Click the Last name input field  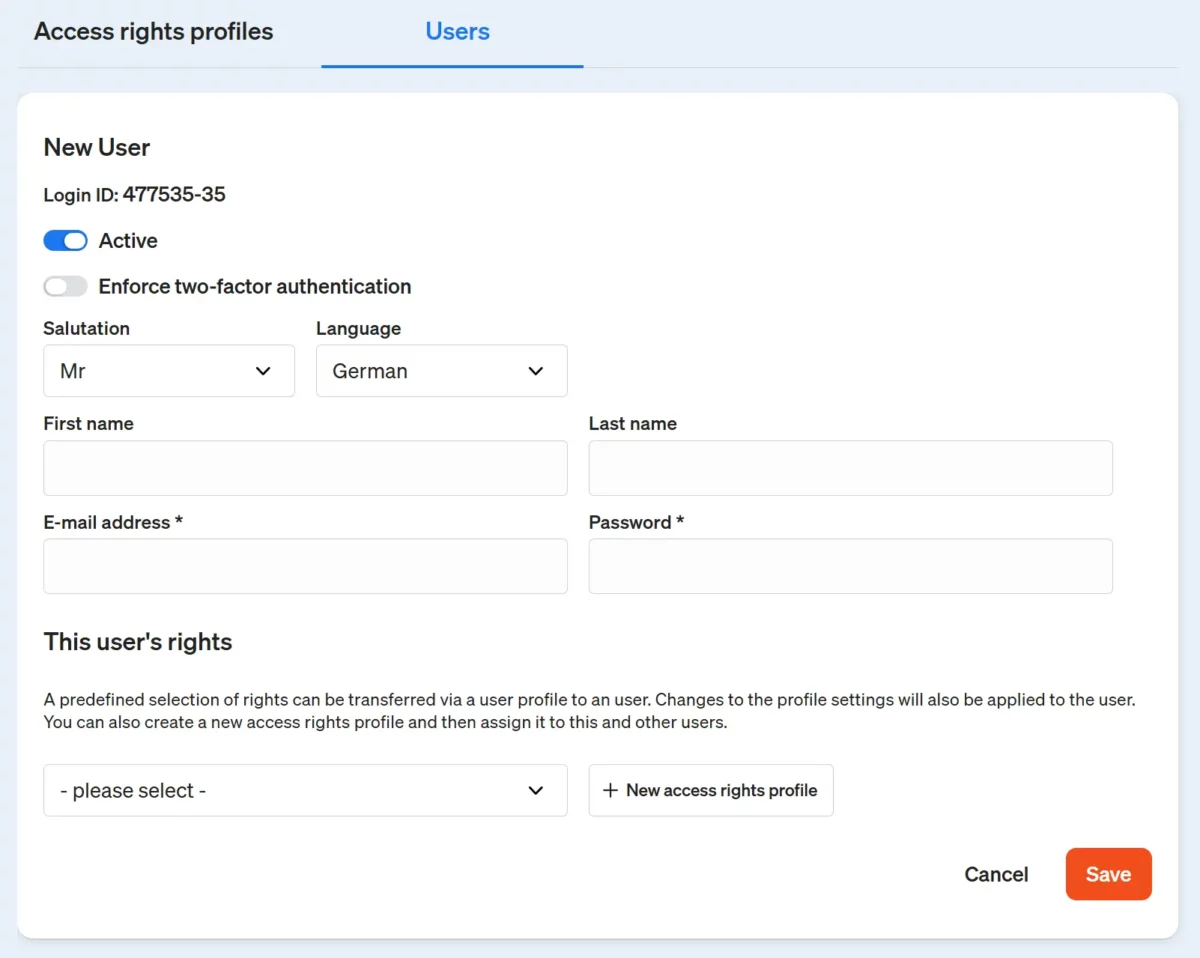[x=850, y=467]
